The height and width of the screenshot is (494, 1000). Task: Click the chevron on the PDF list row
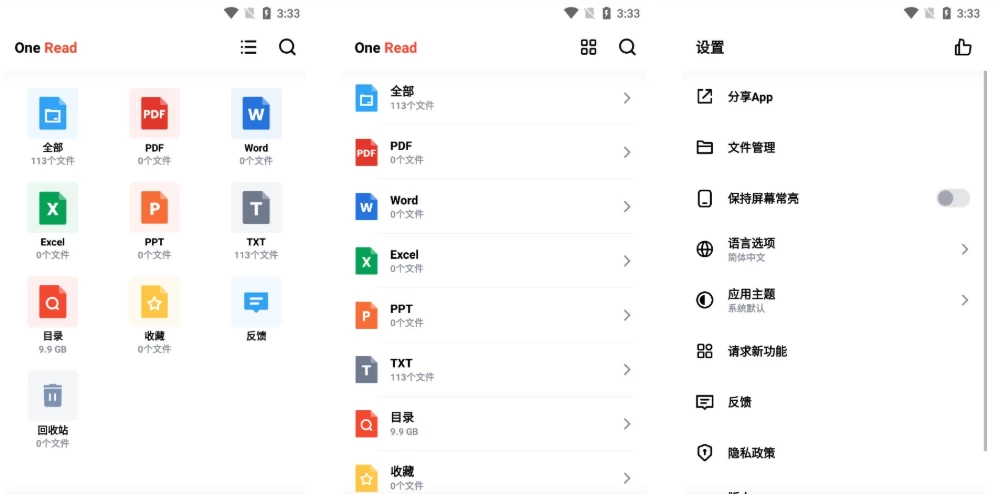627,152
